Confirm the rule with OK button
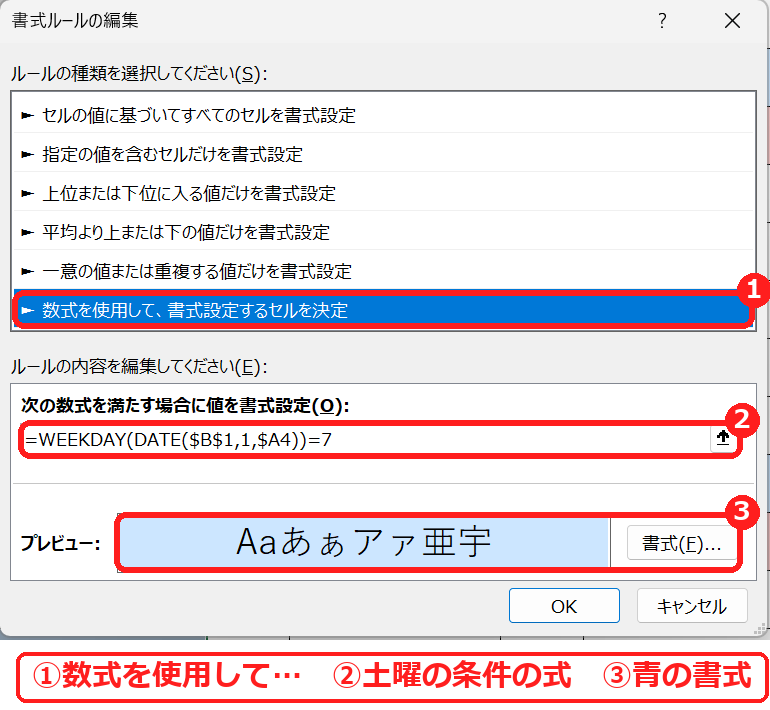The height and width of the screenshot is (710, 770). point(564,606)
